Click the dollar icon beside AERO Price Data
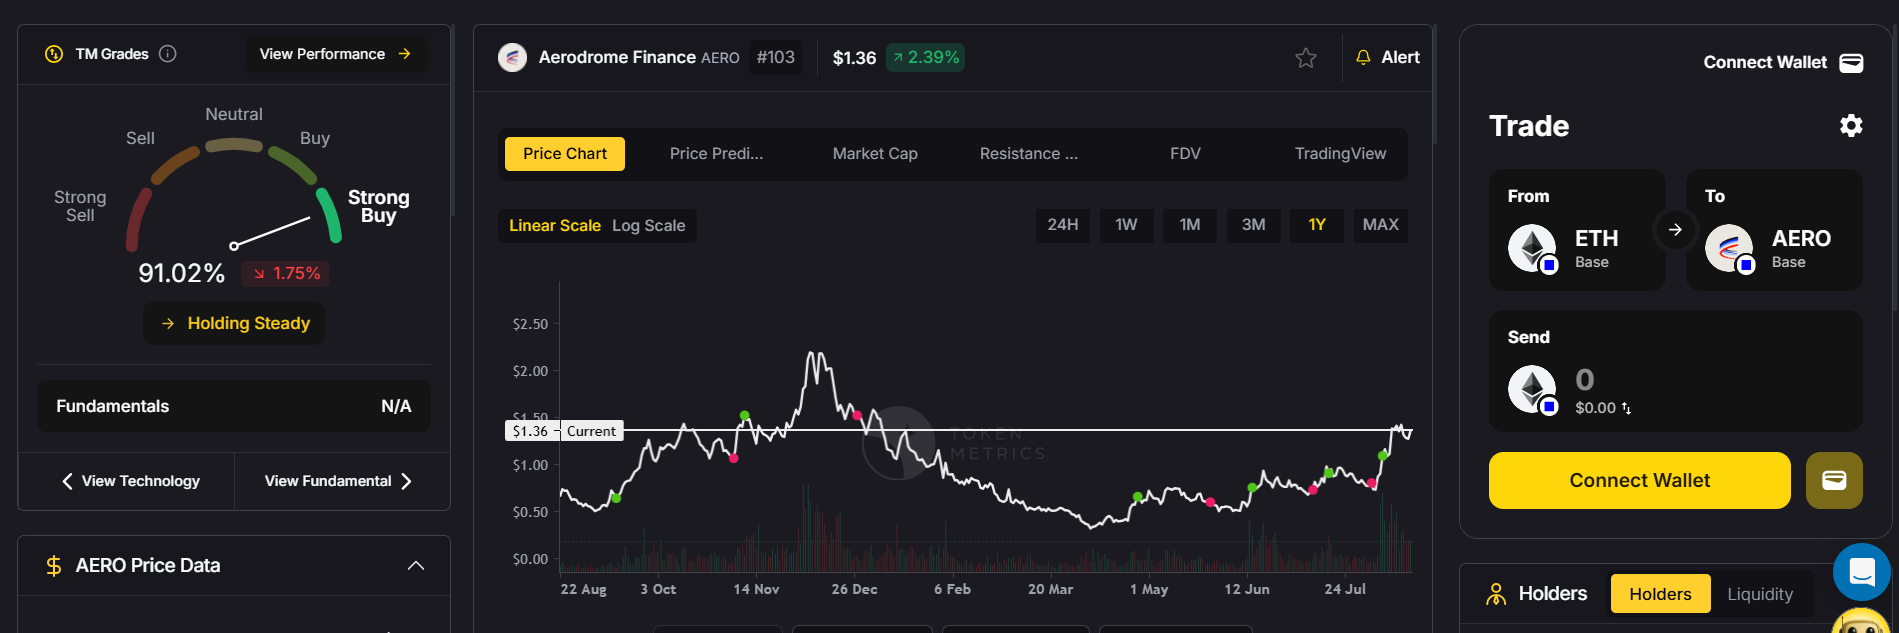The image size is (1899, 633). (54, 566)
